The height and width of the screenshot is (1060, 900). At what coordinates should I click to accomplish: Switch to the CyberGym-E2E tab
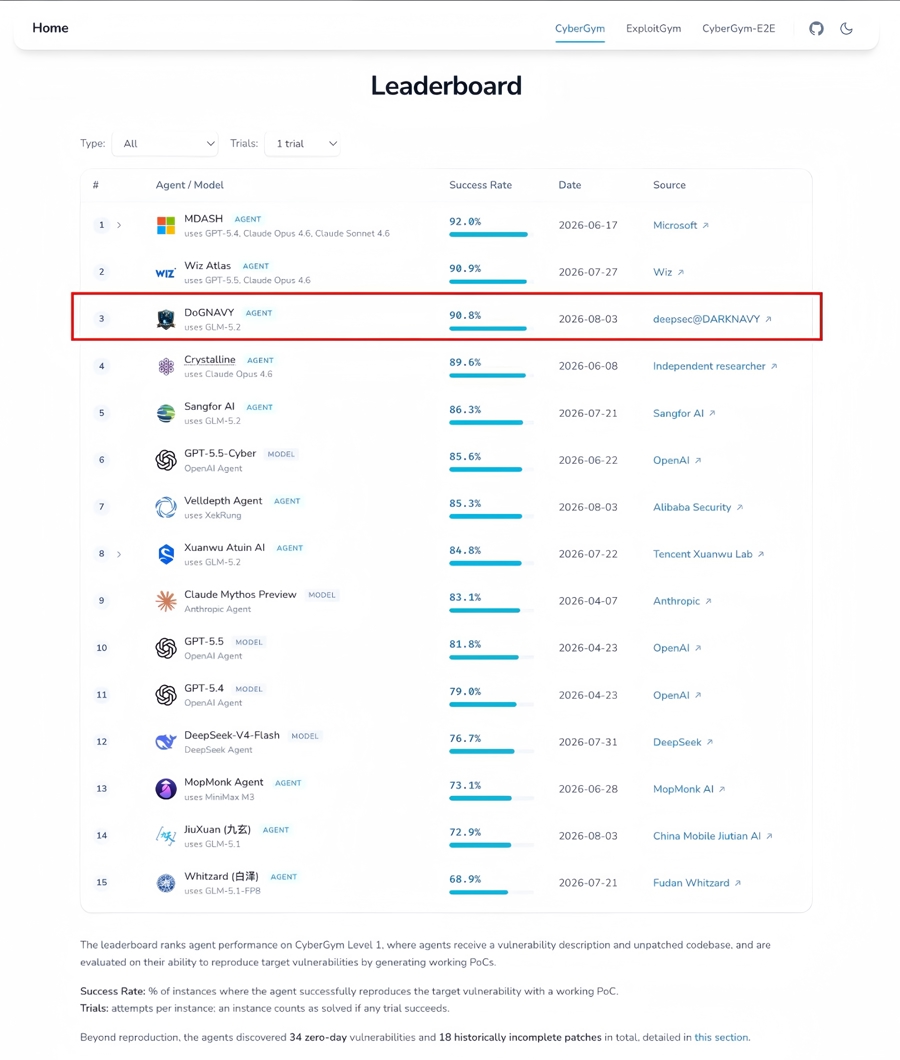[738, 28]
